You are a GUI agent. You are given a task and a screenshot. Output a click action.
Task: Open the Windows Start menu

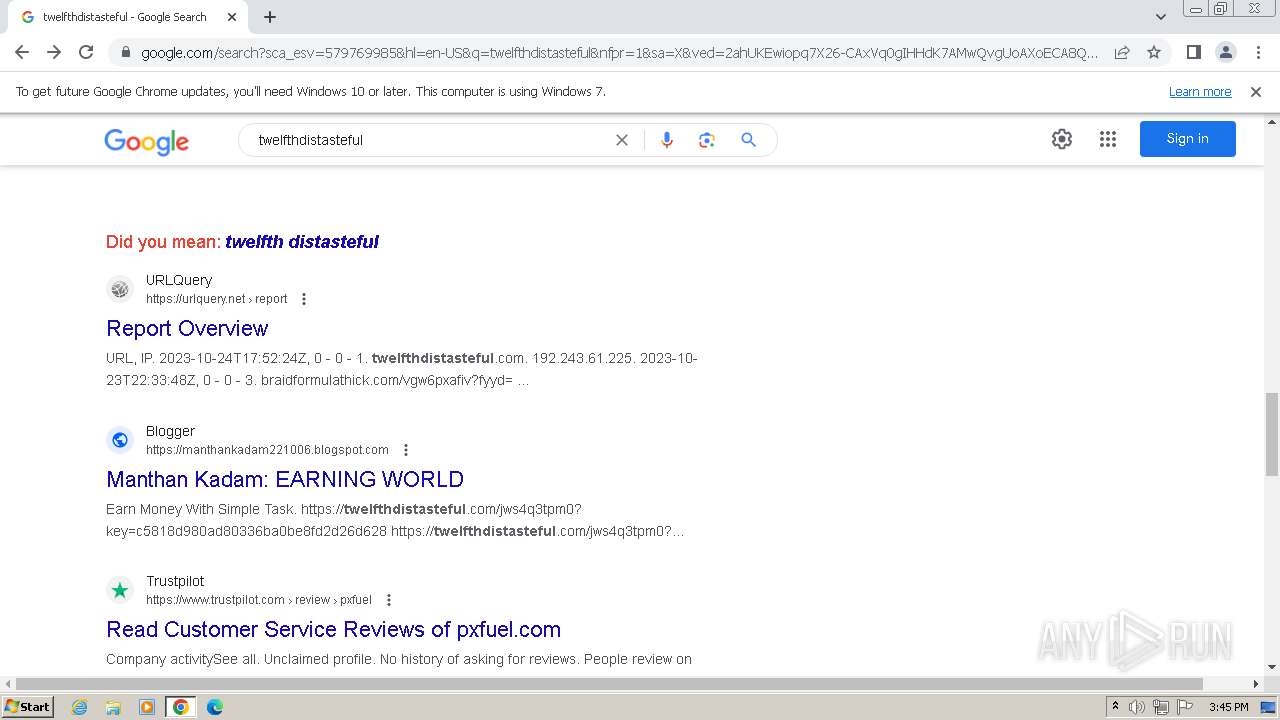click(x=28, y=707)
